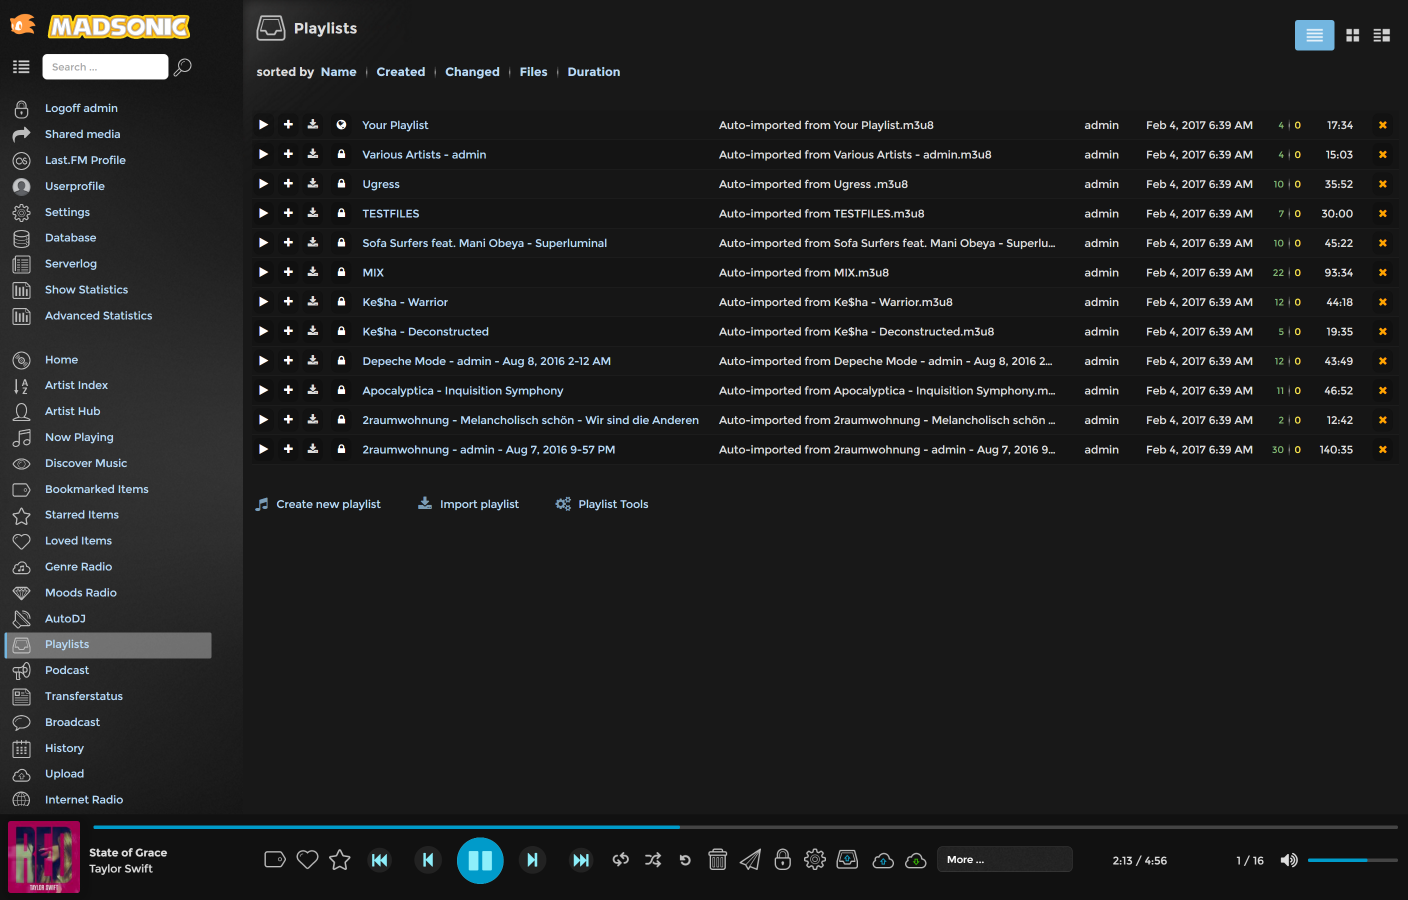This screenshot has height=900, width=1408.
Task: Mute audio with the speaker icon
Action: click(1289, 860)
